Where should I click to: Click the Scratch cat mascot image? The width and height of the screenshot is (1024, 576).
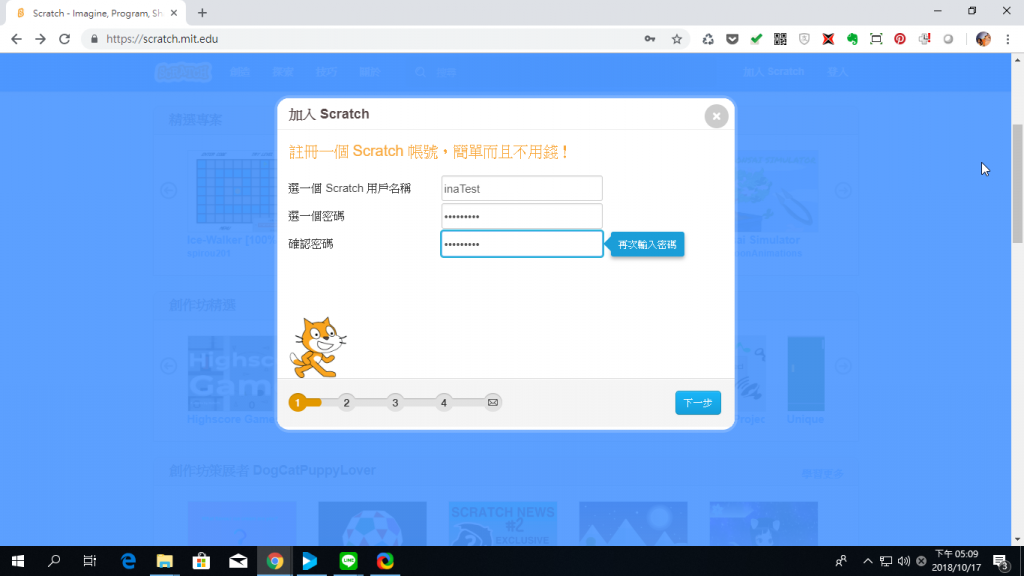318,347
